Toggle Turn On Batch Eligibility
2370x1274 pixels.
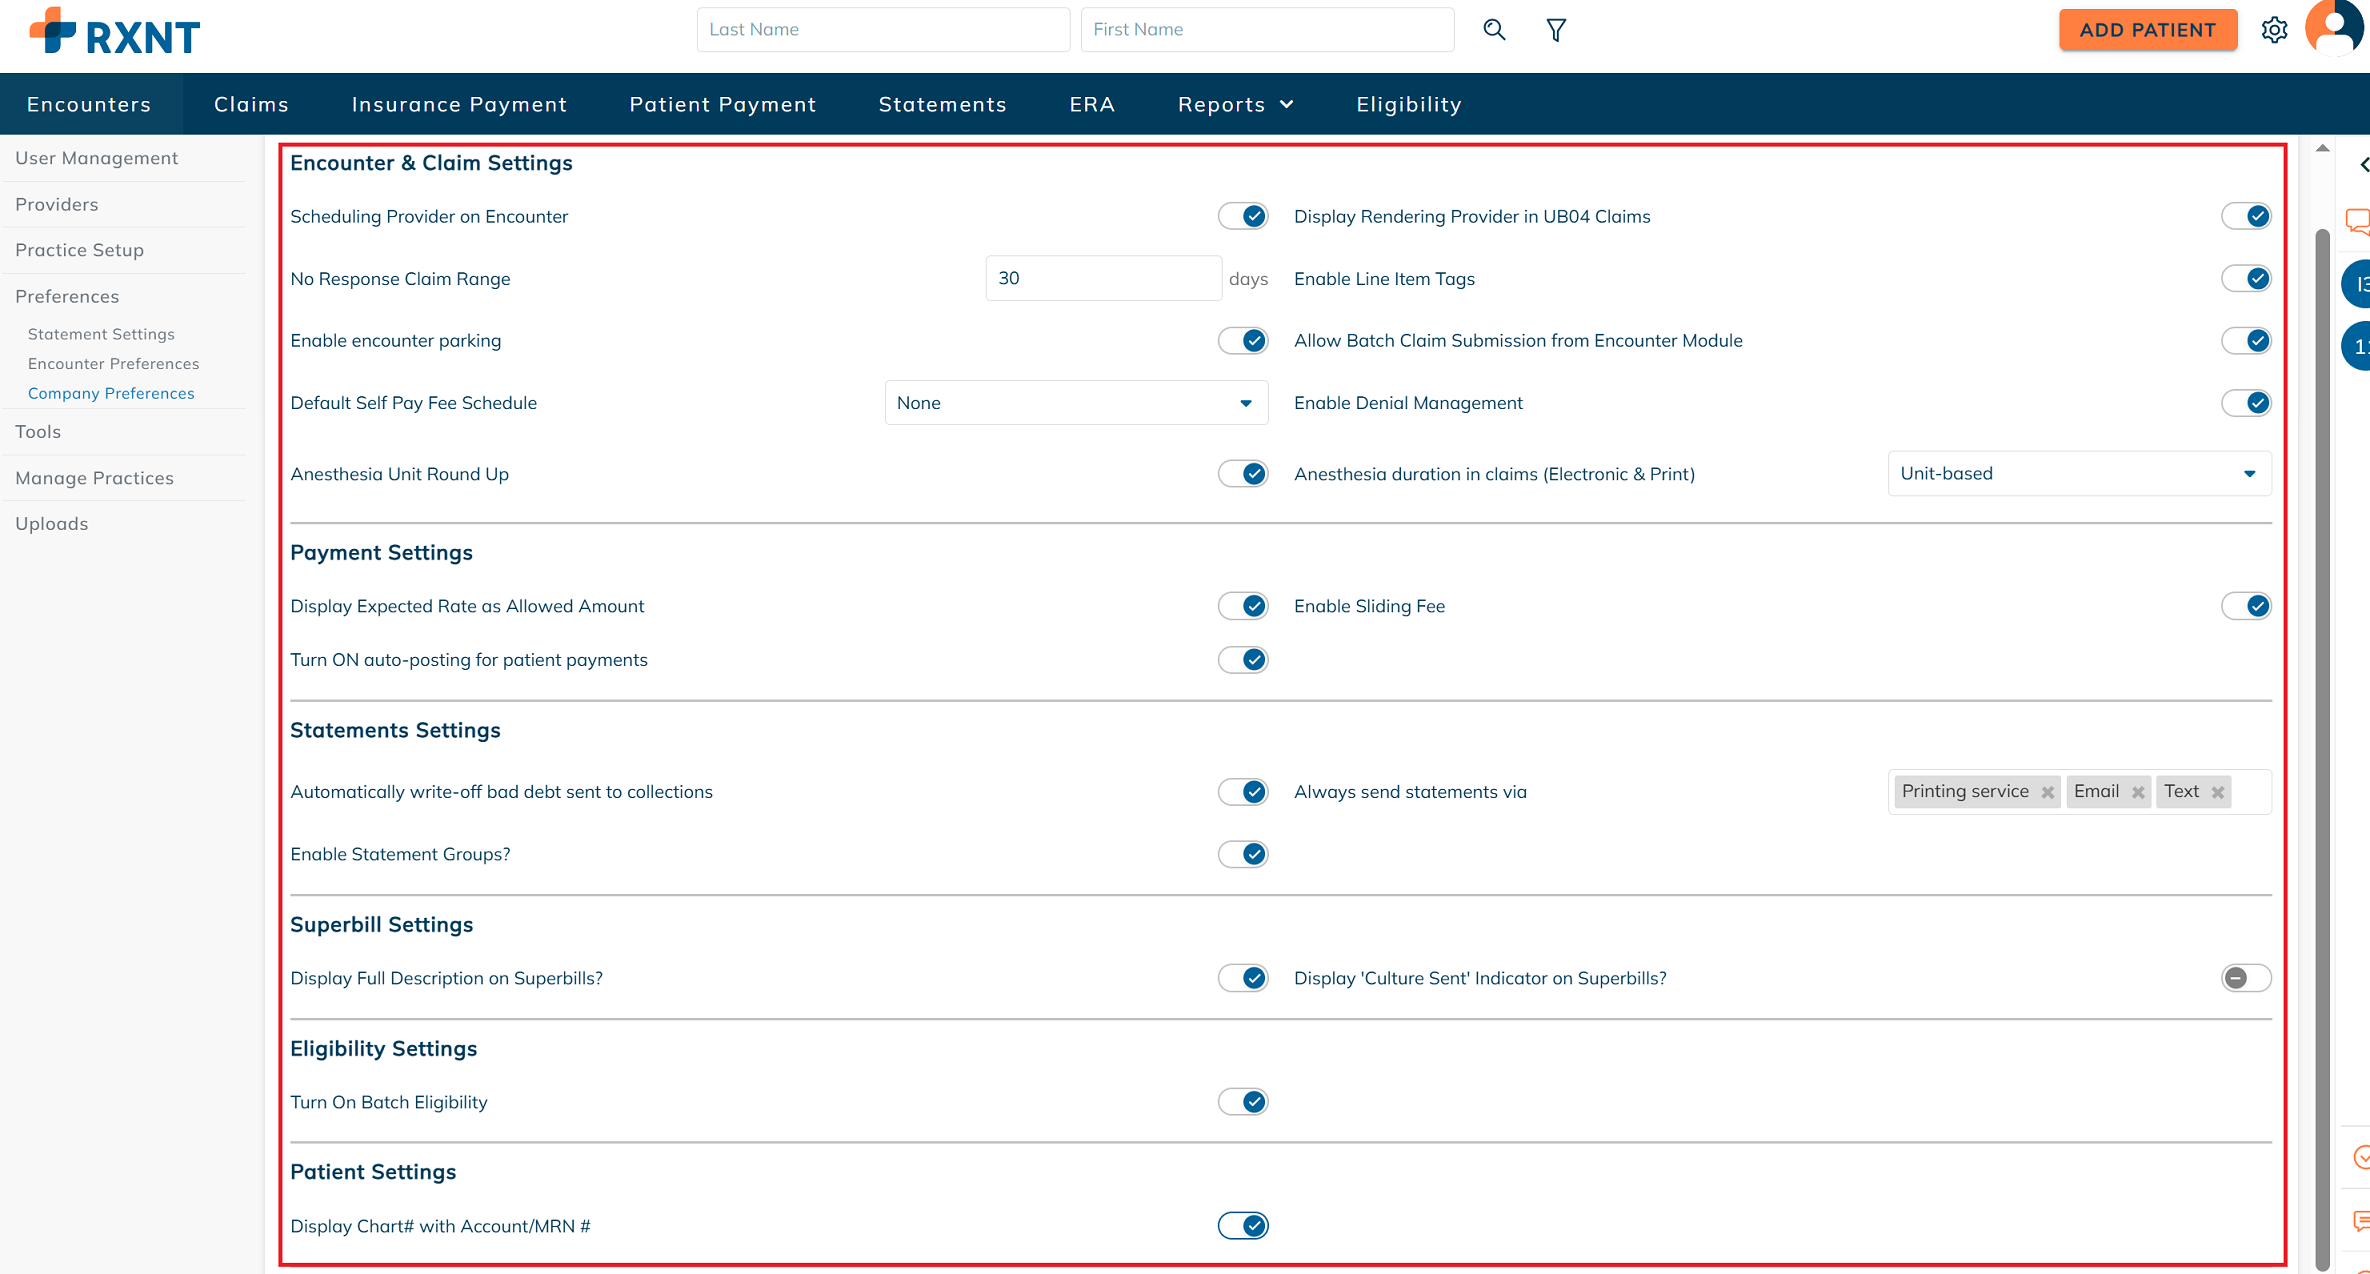click(1243, 1102)
